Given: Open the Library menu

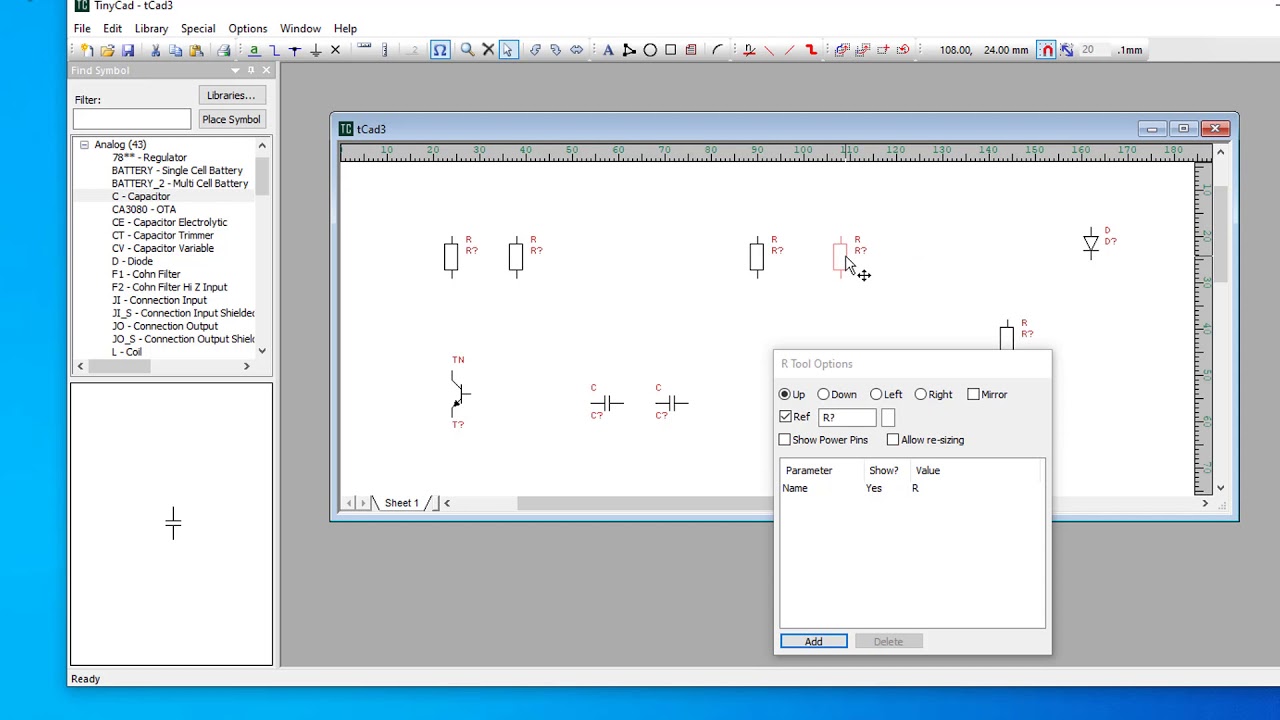Looking at the screenshot, I should pos(151,29).
